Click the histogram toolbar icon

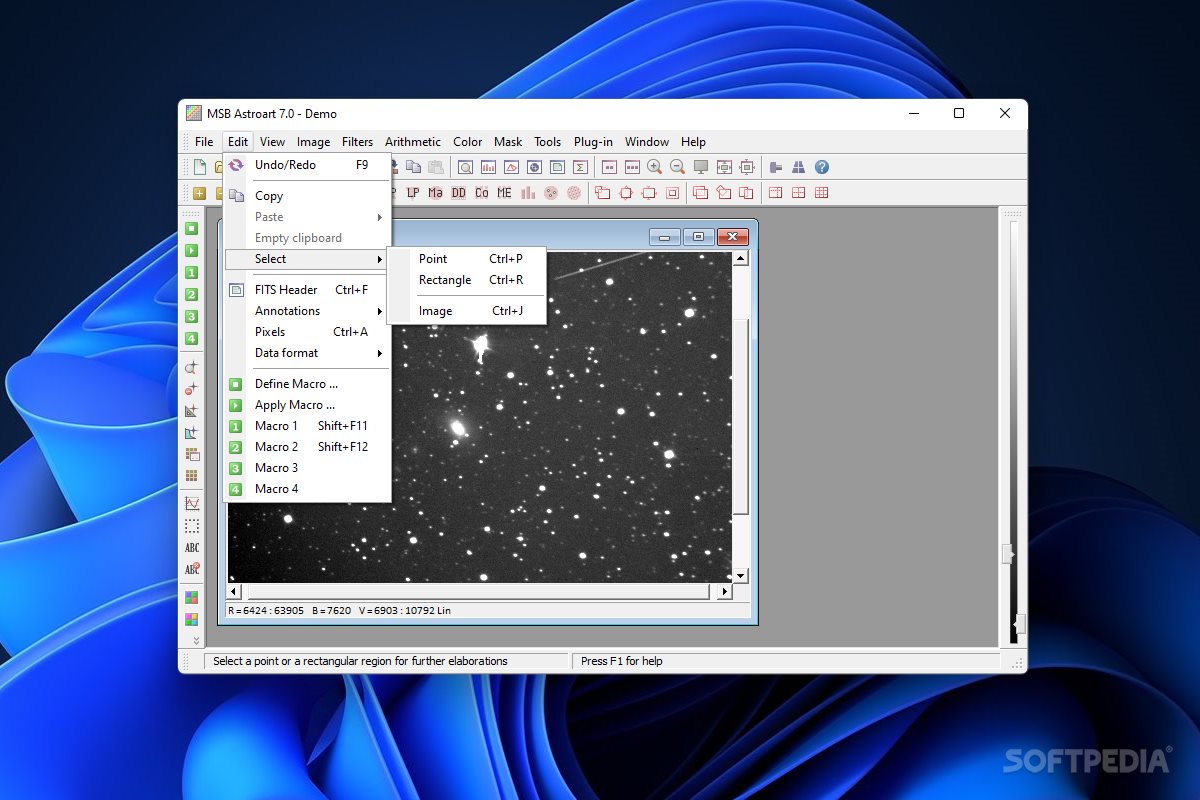click(x=488, y=167)
